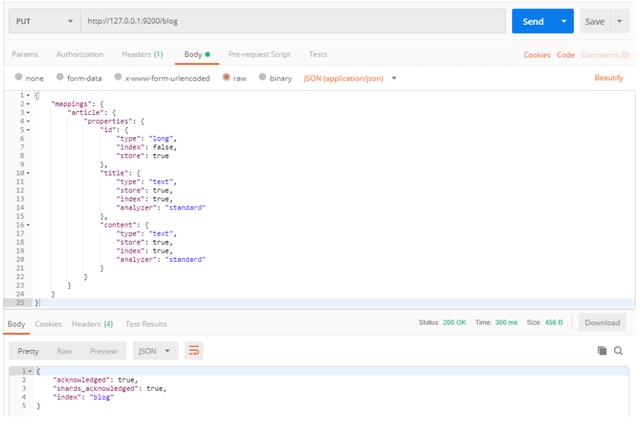Screen dimensions: 640x425
Task: Select the request Body tab
Action: pyautogui.click(x=197, y=54)
